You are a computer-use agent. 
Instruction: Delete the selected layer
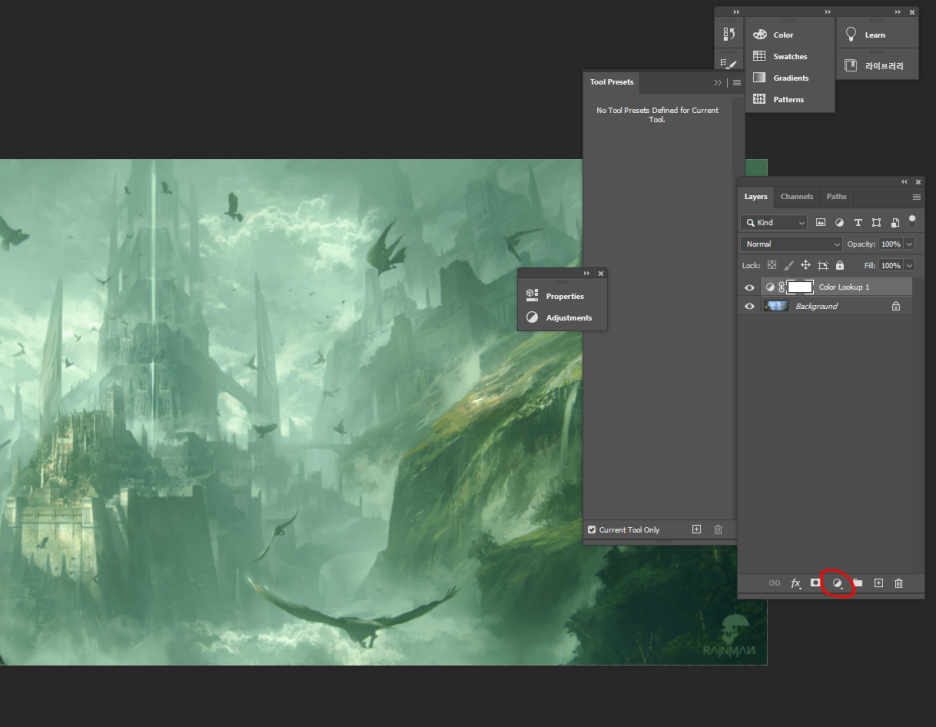point(898,583)
